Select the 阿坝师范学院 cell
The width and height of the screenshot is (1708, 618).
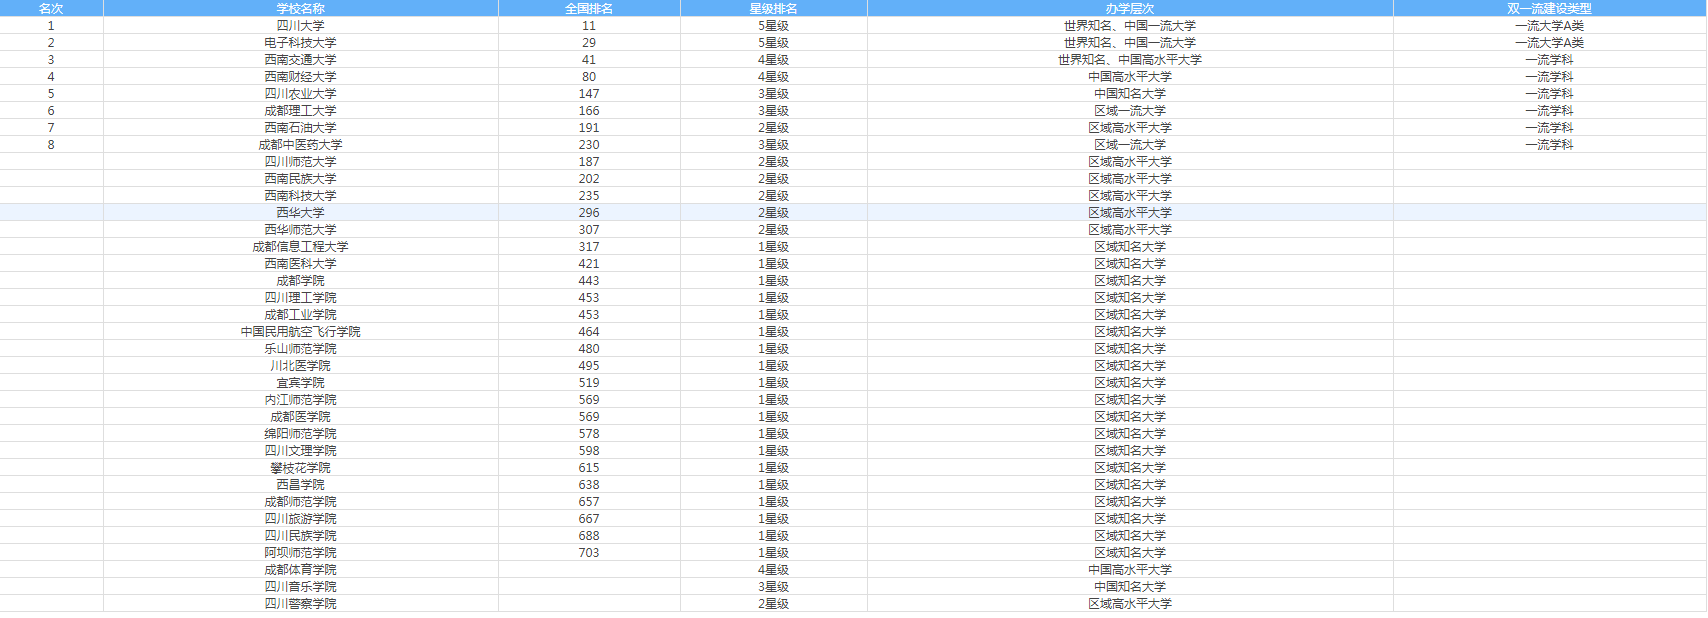[300, 553]
